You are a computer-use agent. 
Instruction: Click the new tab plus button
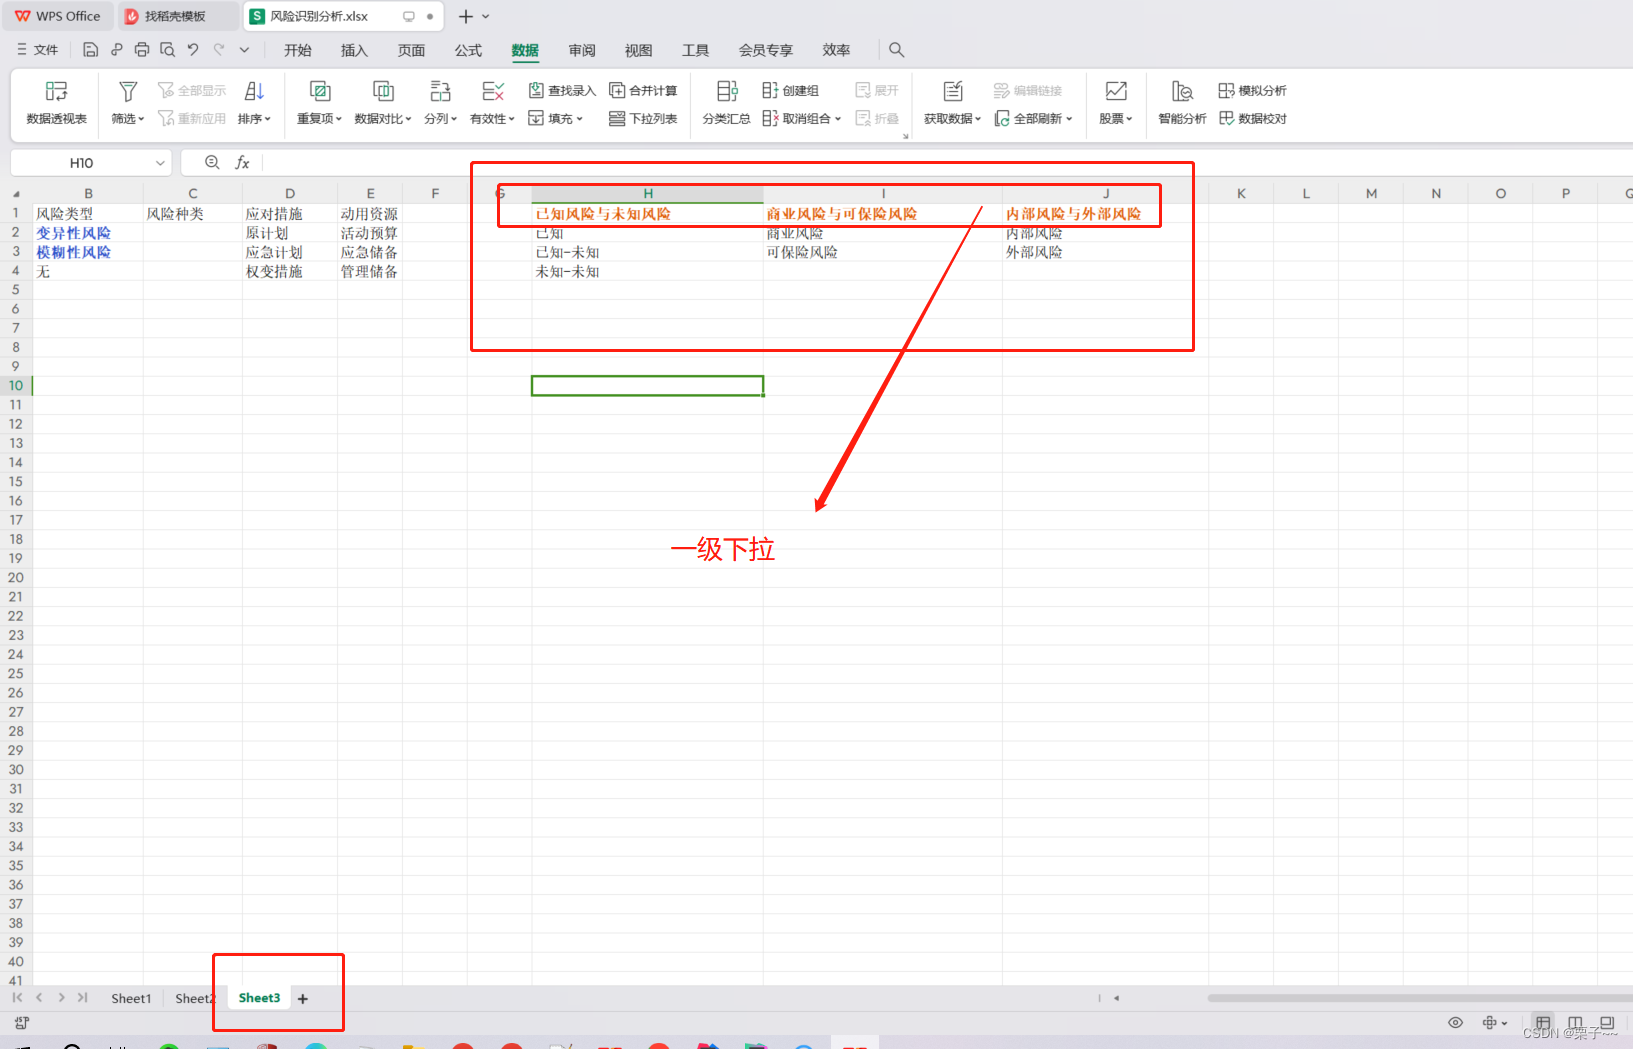[x=465, y=16]
